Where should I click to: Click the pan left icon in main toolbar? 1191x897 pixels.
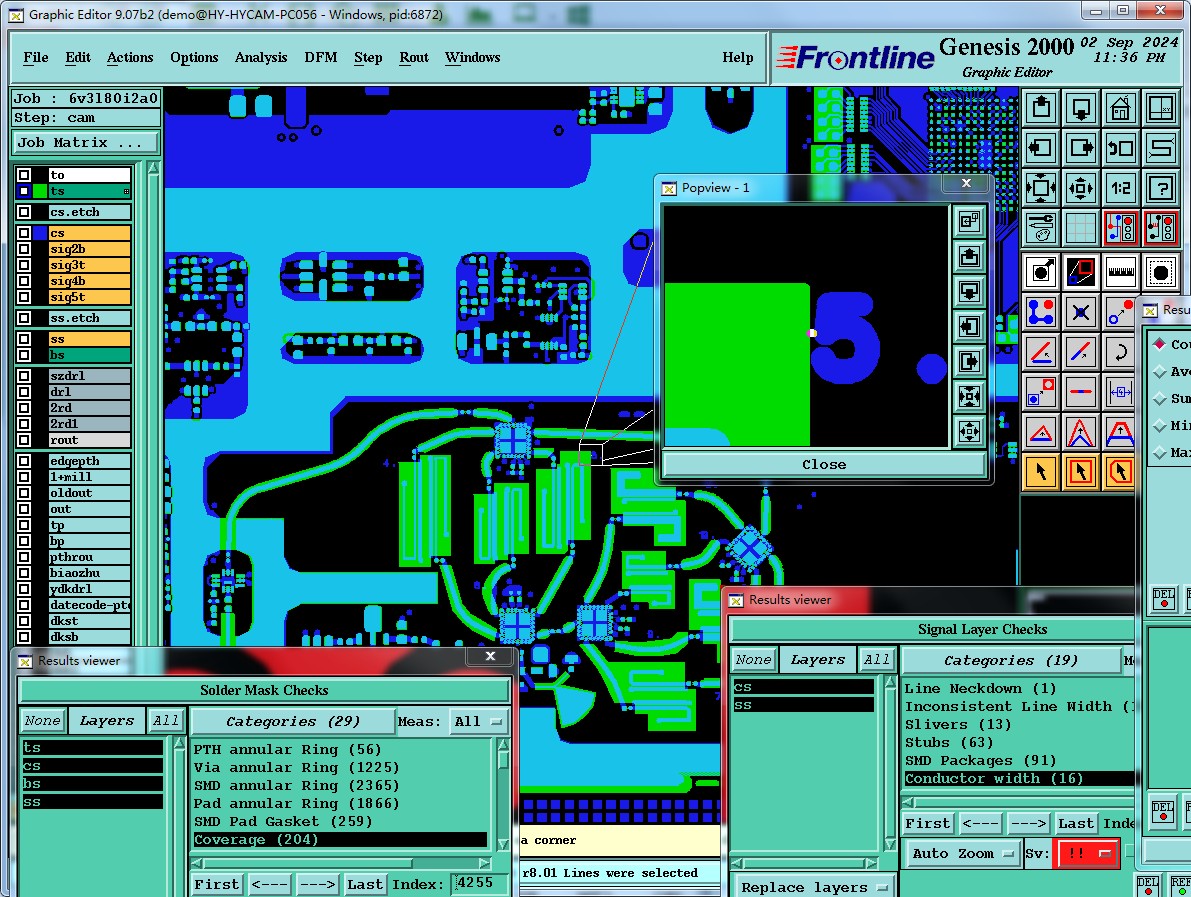tap(1041, 147)
